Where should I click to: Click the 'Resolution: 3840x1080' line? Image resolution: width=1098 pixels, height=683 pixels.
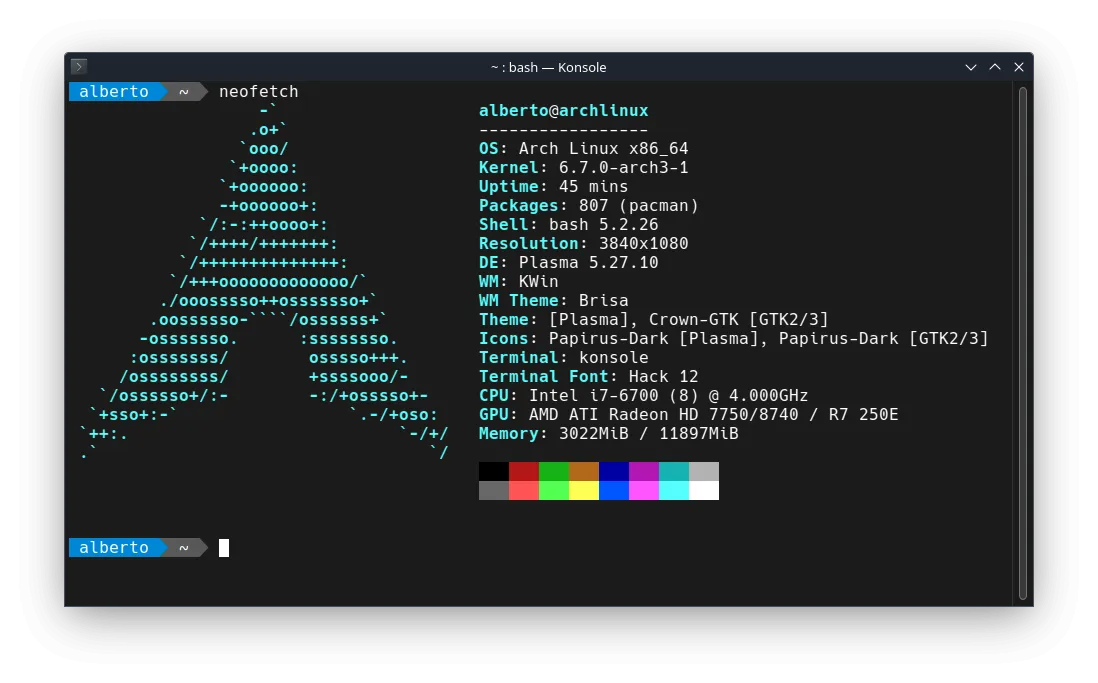583,243
